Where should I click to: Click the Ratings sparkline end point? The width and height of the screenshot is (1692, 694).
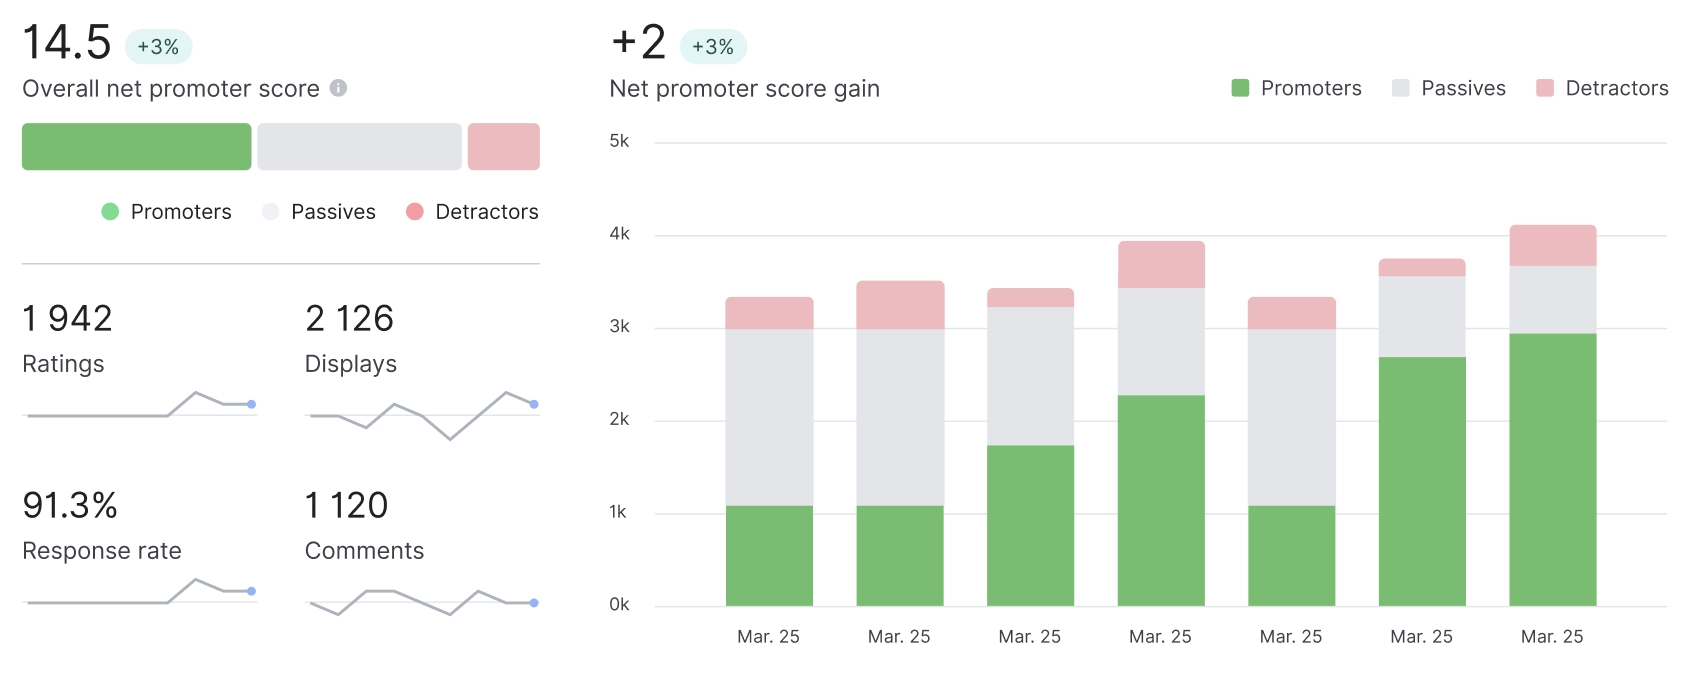coord(251,404)
